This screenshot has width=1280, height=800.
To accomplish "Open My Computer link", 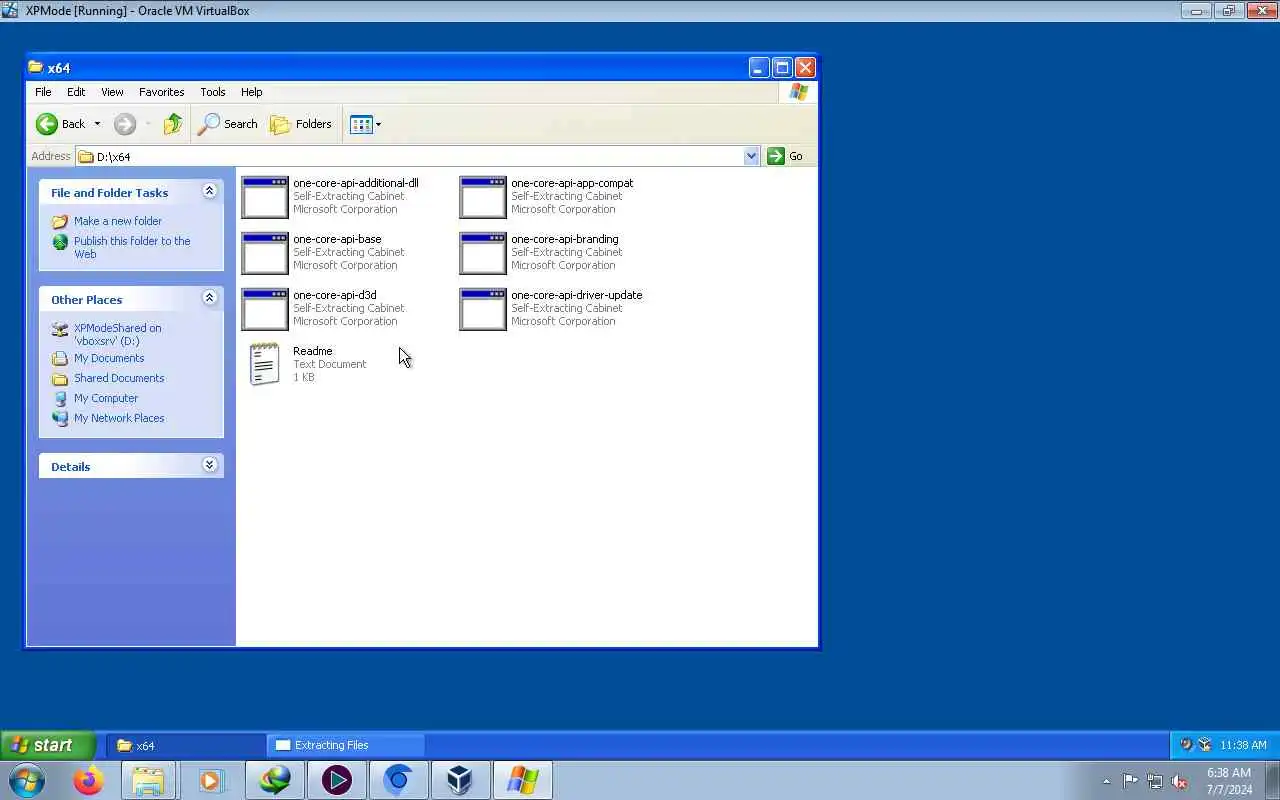I will click(x=106, y=398).
